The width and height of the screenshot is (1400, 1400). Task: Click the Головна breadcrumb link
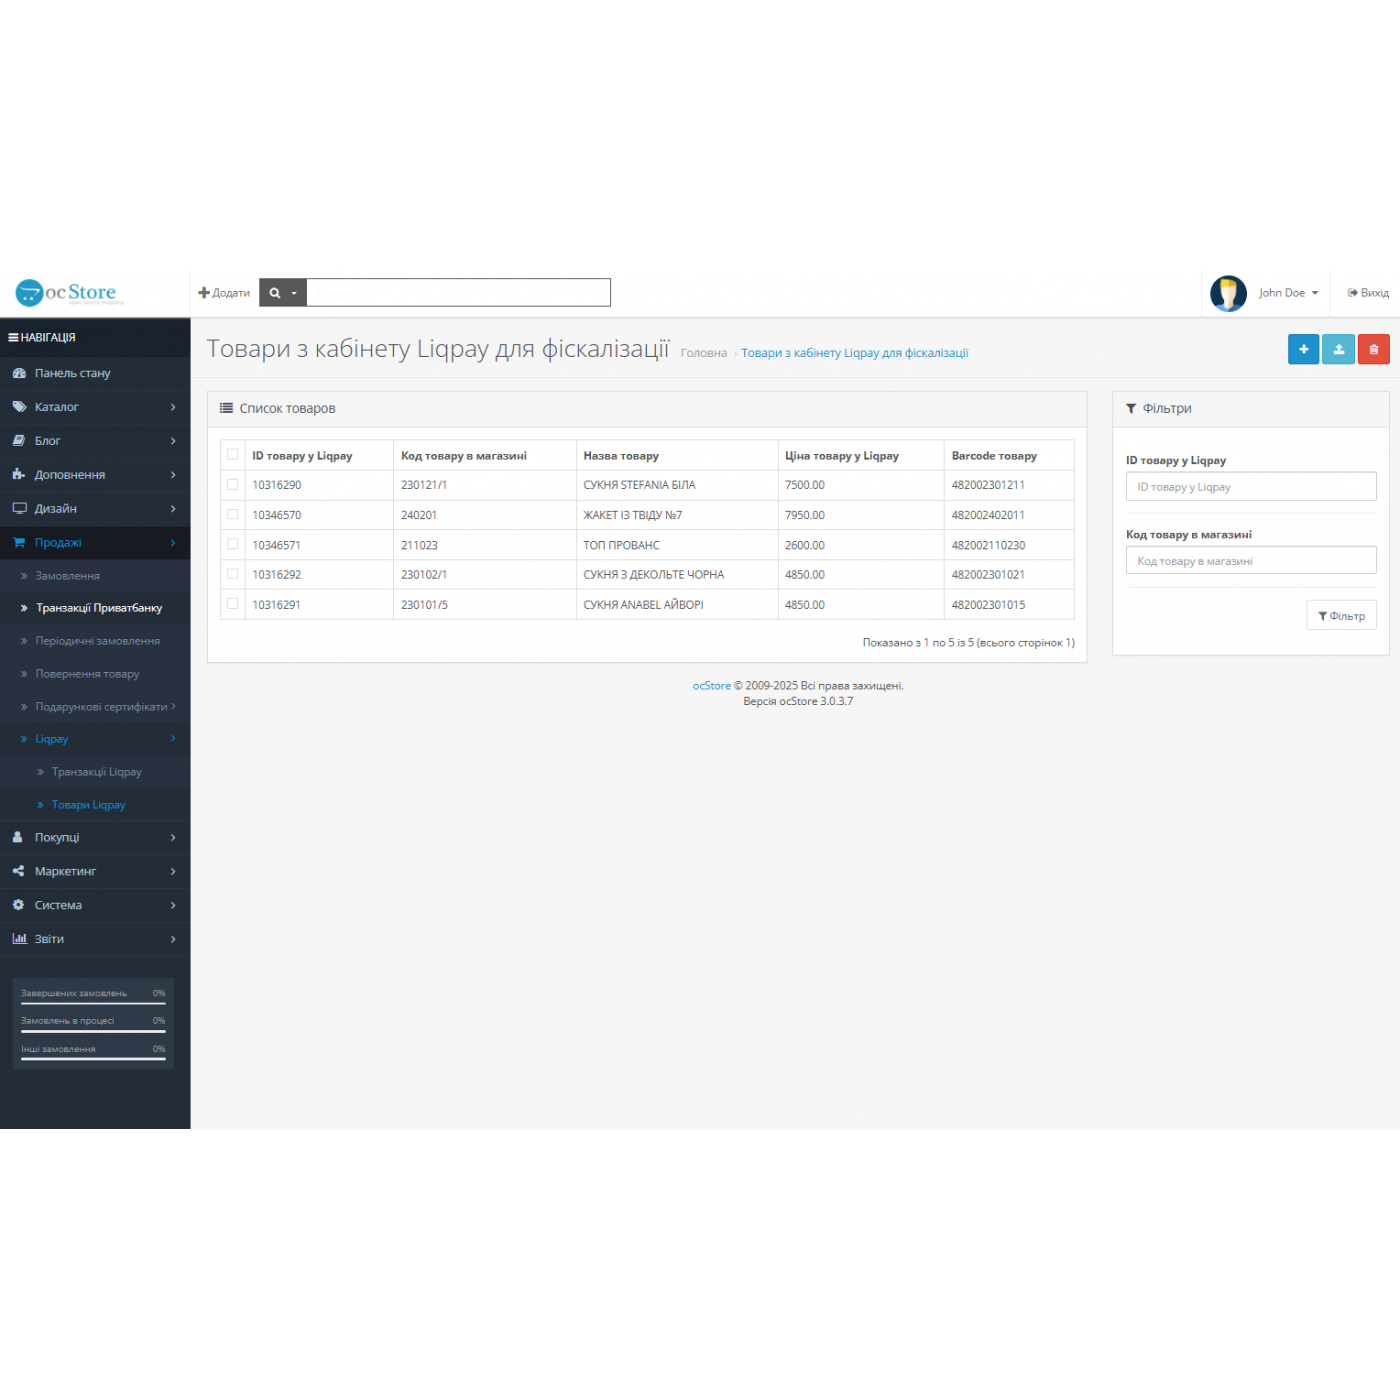703,353
